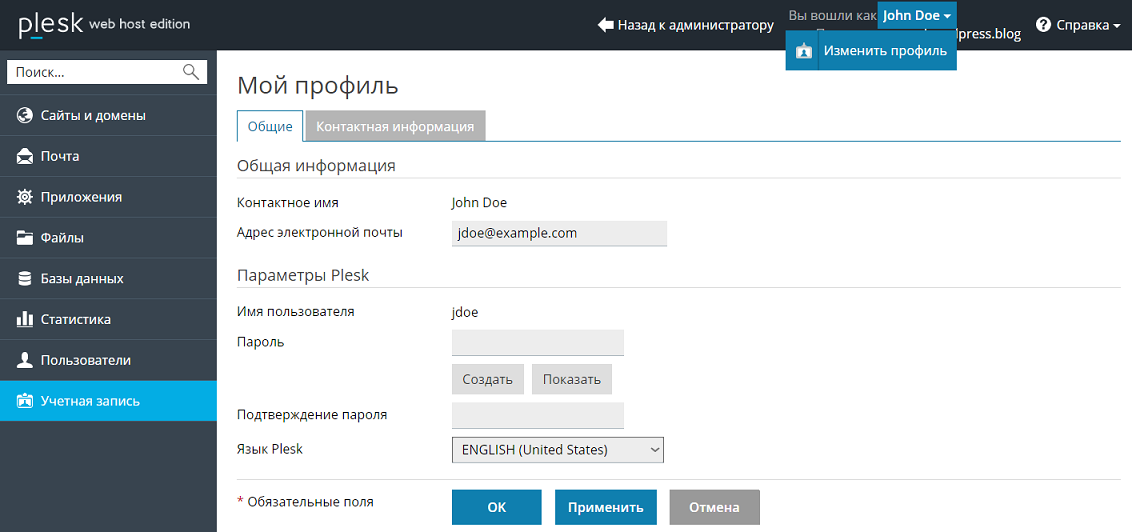Click the search magnifier icon

(x=191, y=72)
